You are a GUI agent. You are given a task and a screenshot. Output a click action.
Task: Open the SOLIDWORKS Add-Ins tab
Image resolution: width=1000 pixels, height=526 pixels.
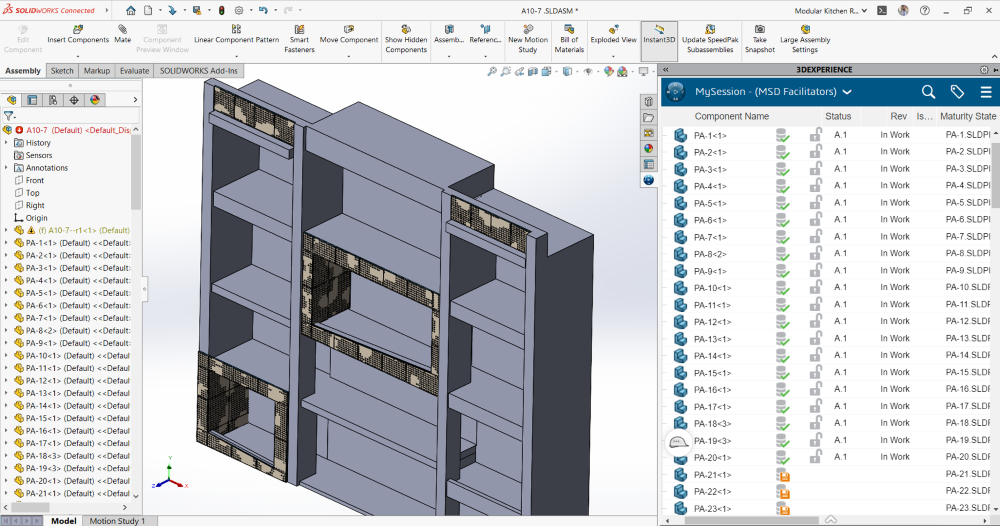(198, 71)
